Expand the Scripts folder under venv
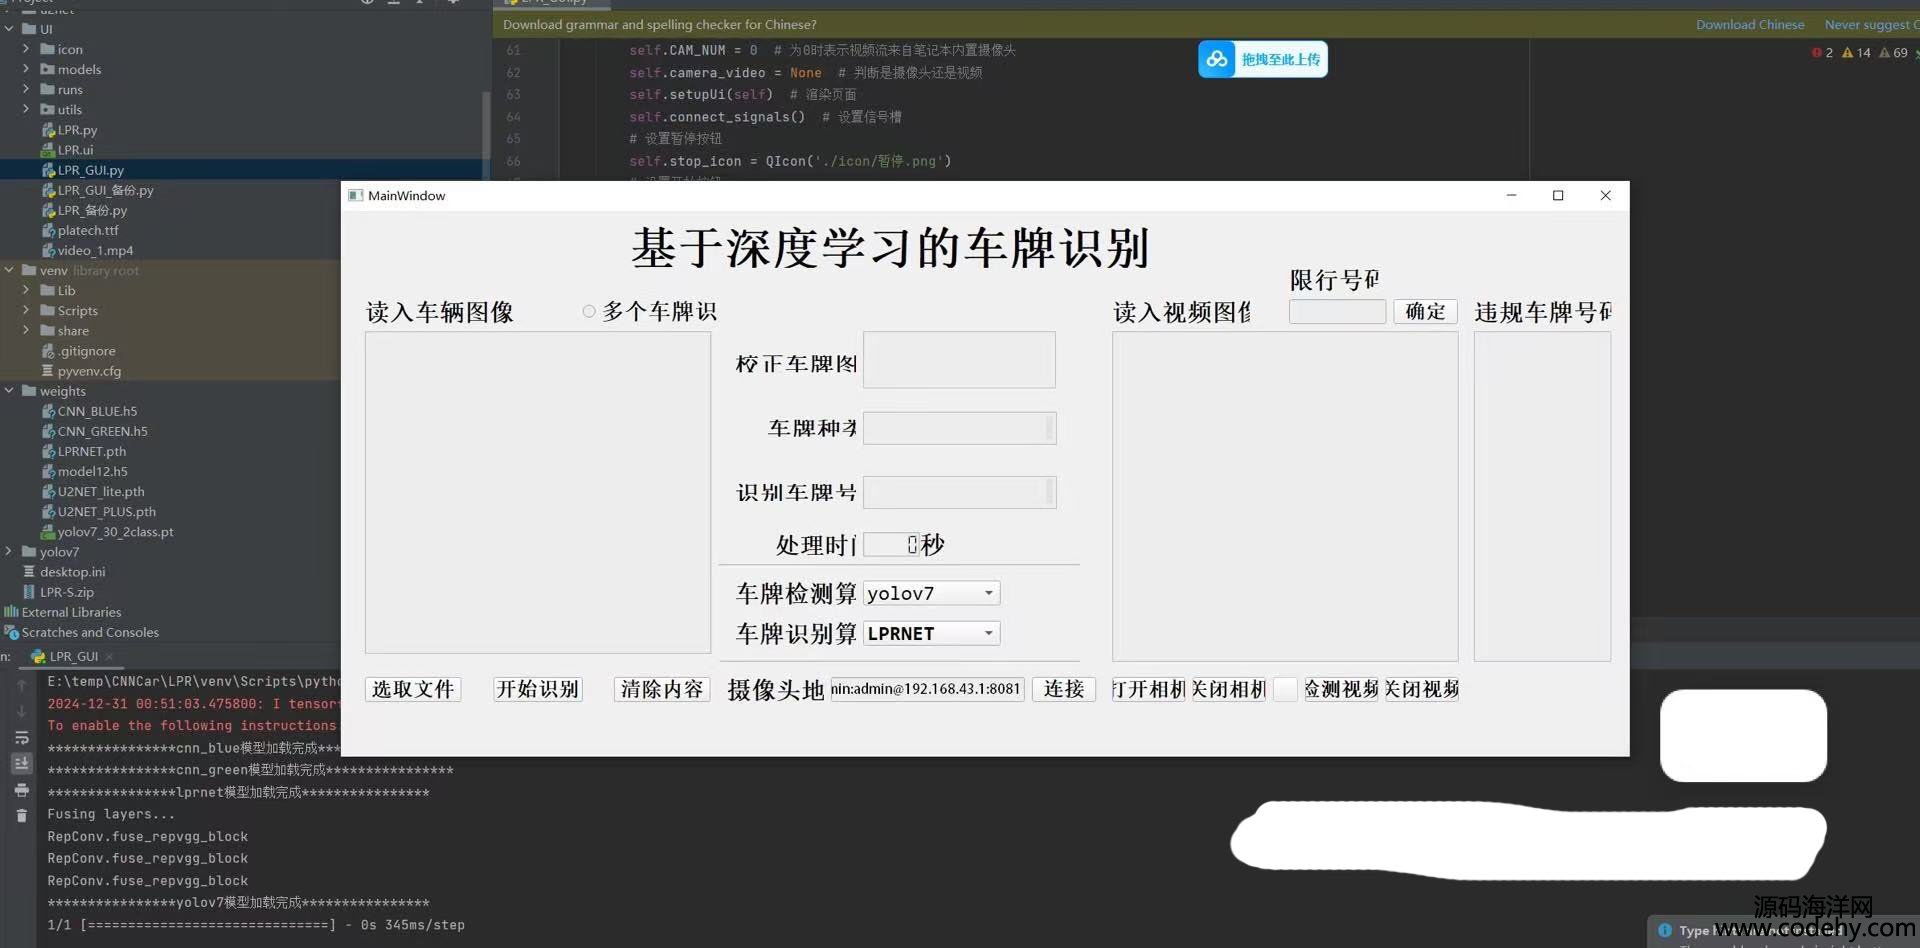The image size is (1920, 948). click(26, 310)
